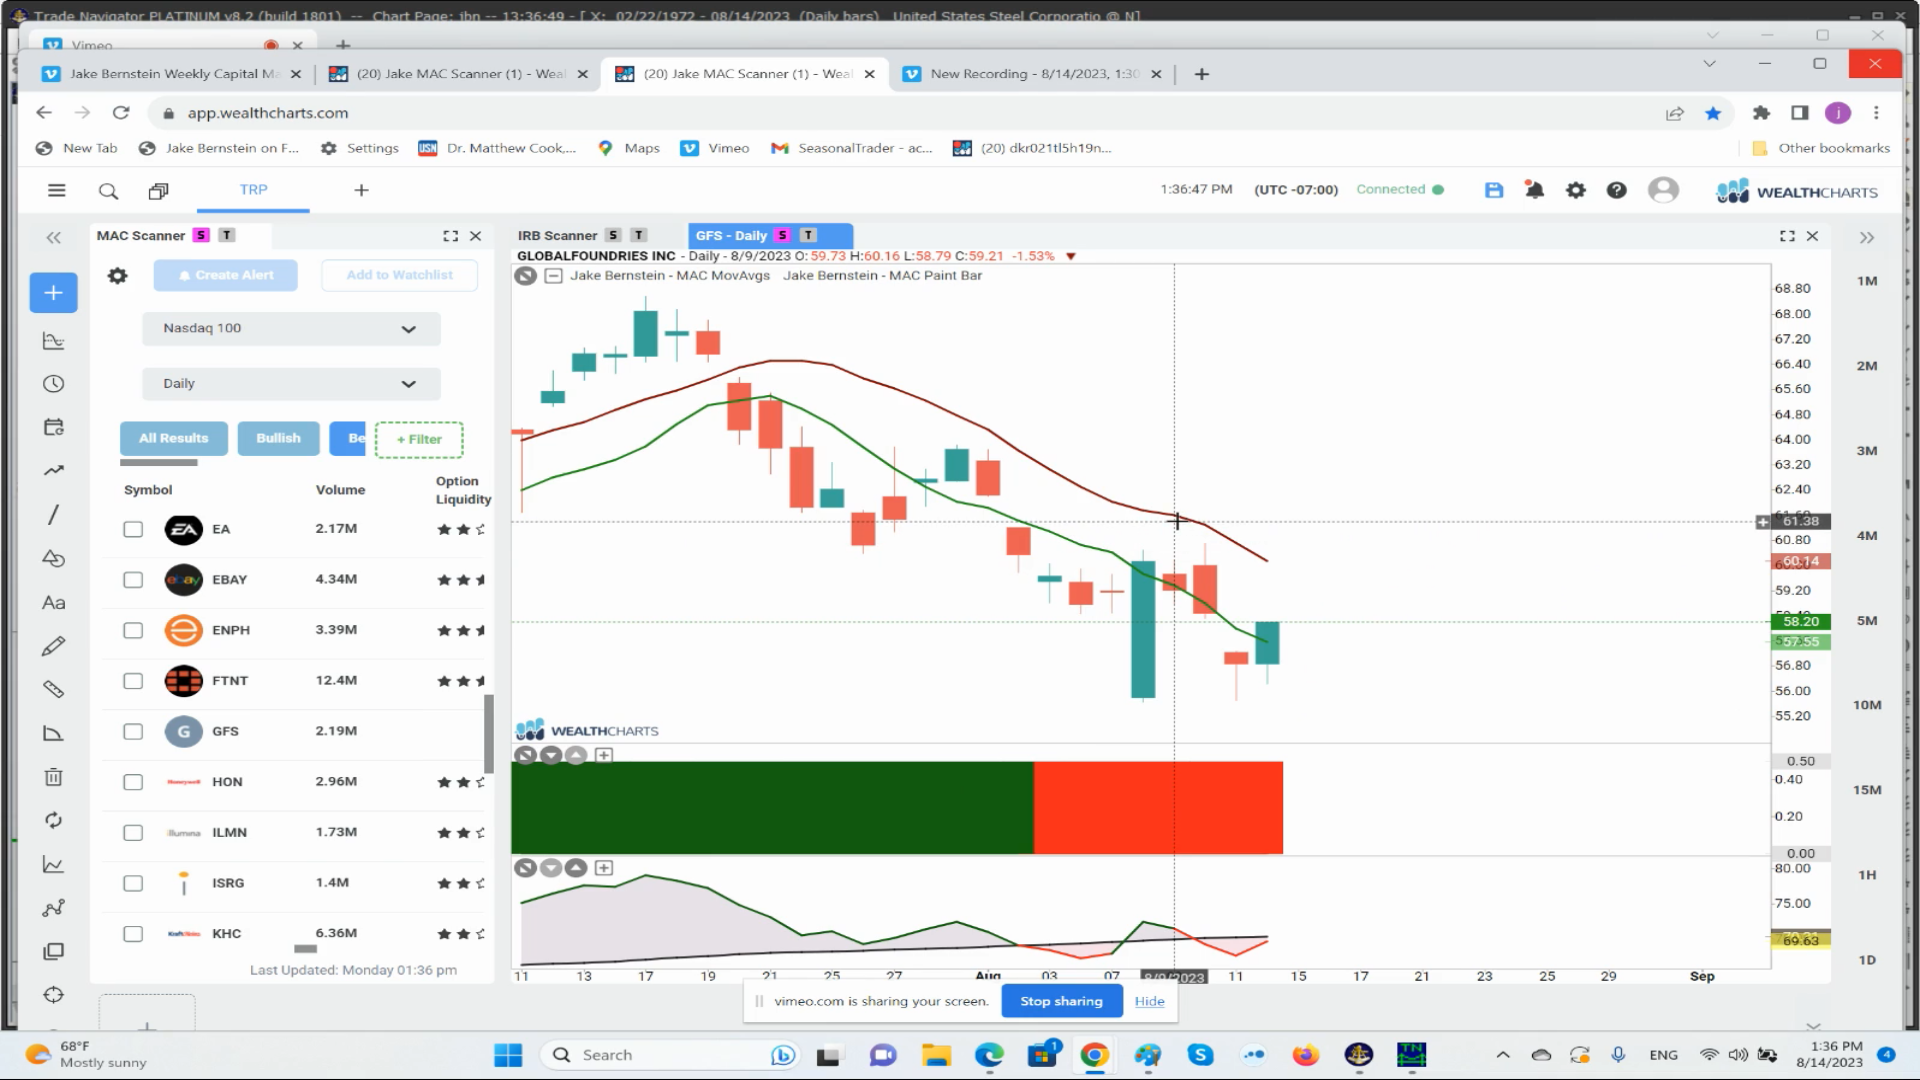Click the trash delete drawings tool
The width and height of the screenshot is (1920, 1080).
coord(54,777)
